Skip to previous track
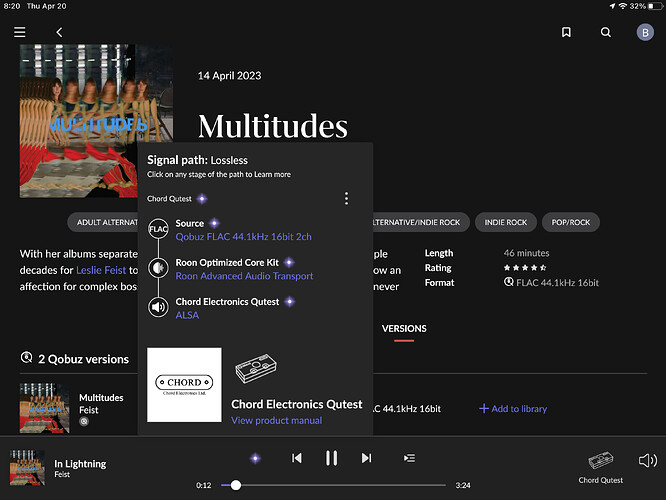This screenshot has width=666, height=500. click(x=296, y=458)
